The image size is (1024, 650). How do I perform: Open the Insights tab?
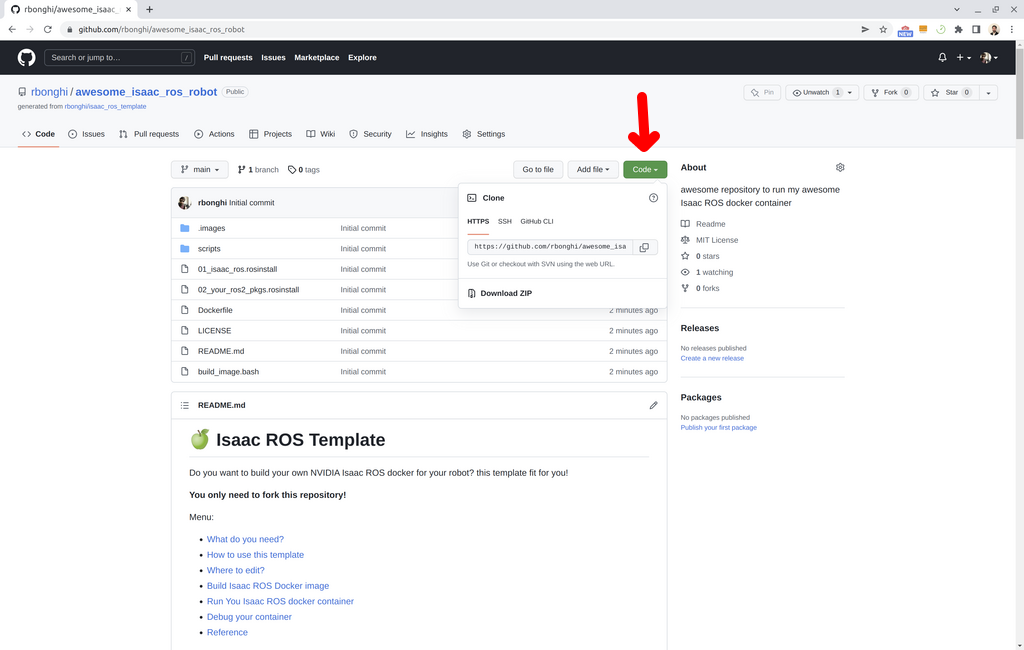(x=427, y=134)
